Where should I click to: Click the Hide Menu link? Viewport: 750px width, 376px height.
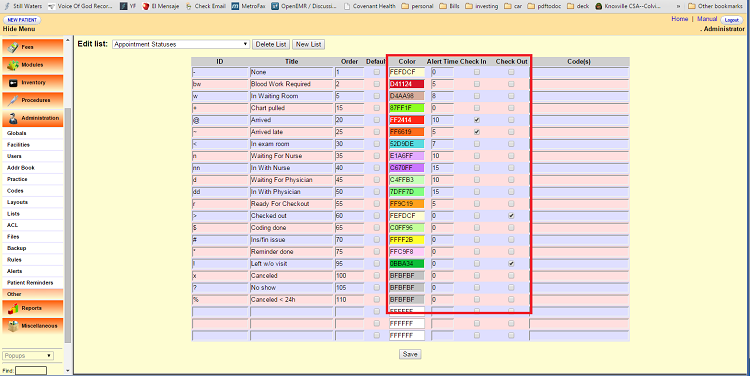pyautogui.click(x=19, y=29)
